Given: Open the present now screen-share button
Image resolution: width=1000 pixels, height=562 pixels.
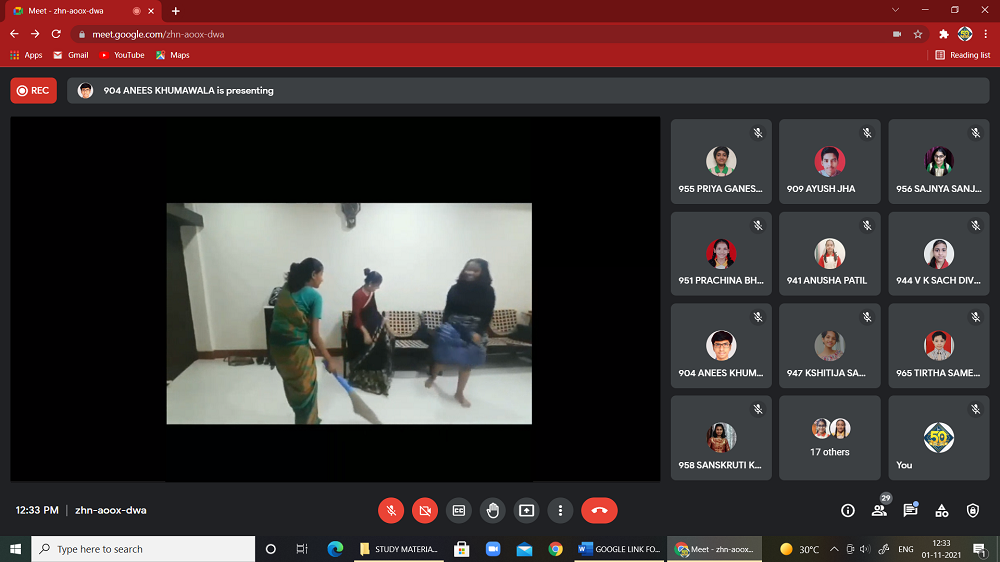Looking at the screenshot, I should [526, 510].
